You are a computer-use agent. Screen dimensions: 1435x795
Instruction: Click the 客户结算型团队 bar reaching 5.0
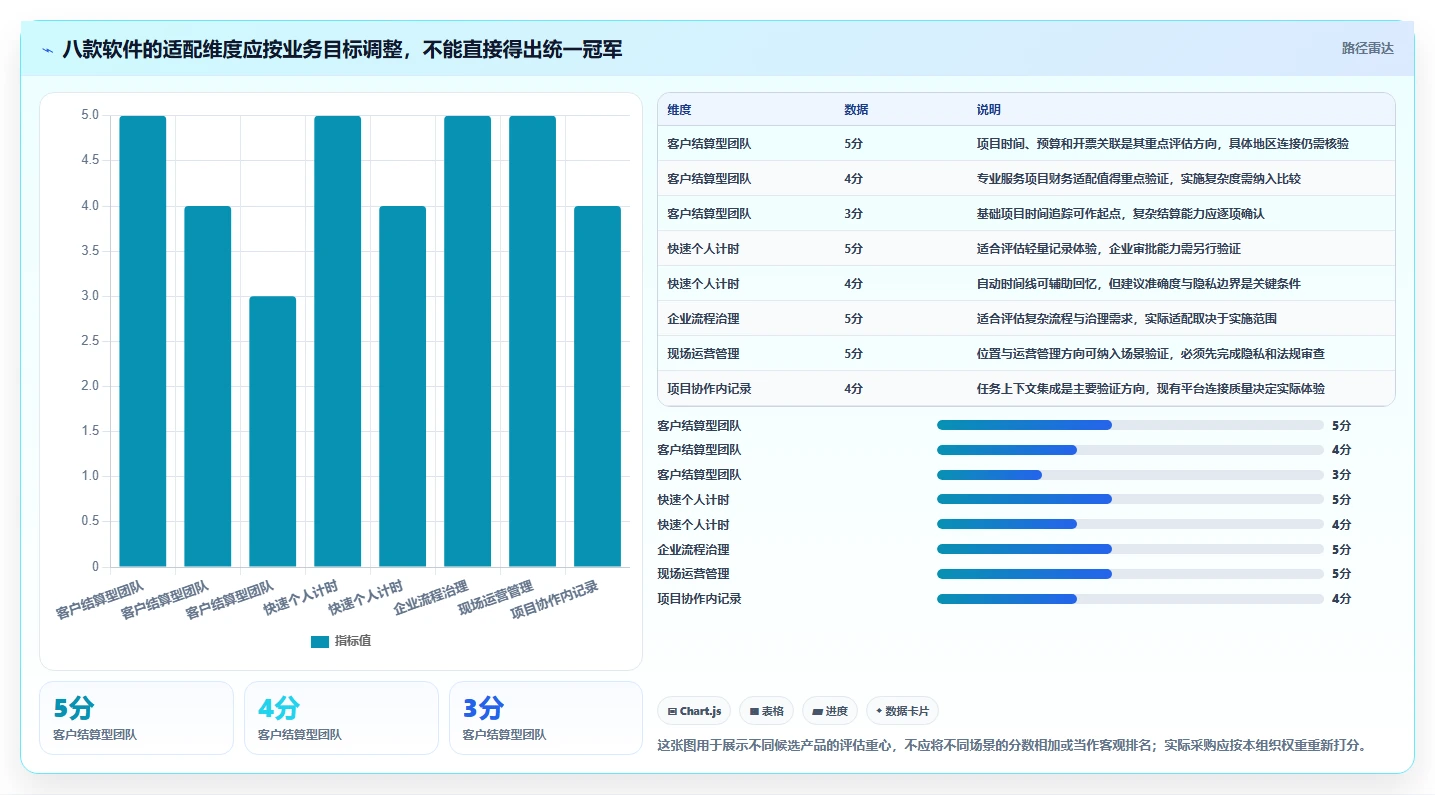coord(143,341)
